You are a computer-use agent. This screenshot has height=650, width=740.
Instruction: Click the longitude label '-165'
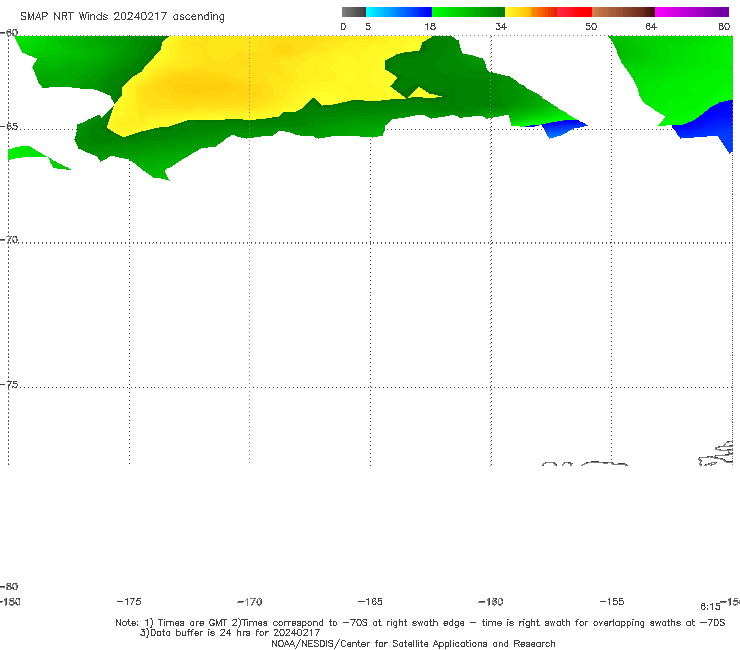(x=370, y=602)
